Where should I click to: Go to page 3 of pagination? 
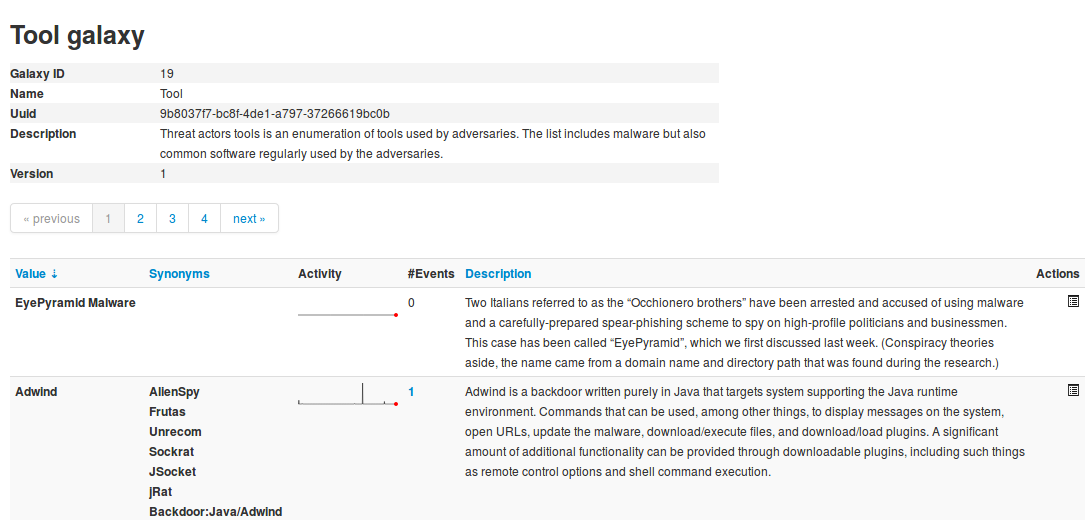pyautogui.click(x=172, y=219)
